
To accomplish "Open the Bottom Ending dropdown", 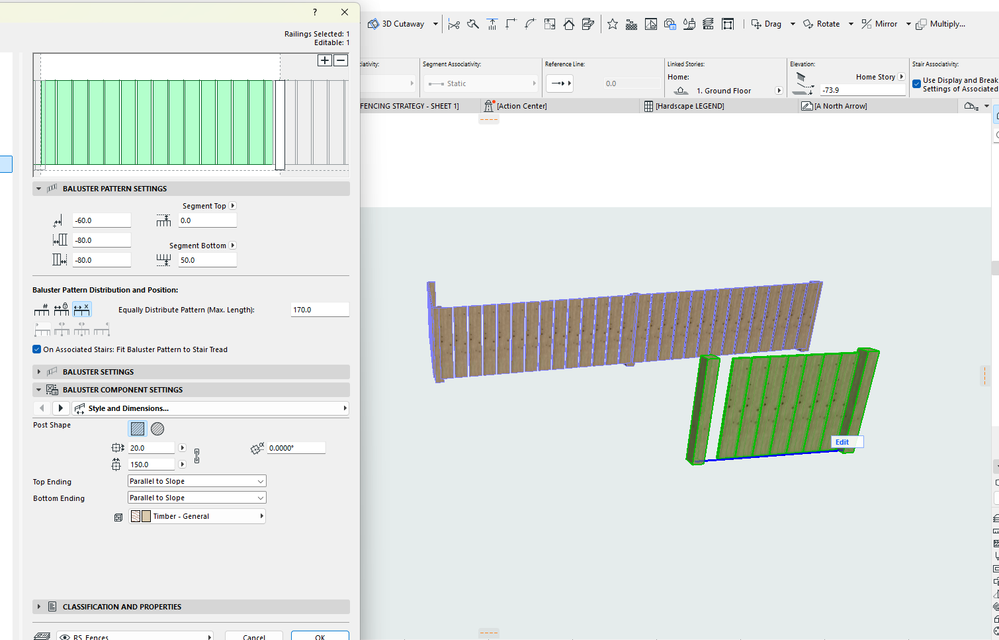I will (x=196, y=498).
